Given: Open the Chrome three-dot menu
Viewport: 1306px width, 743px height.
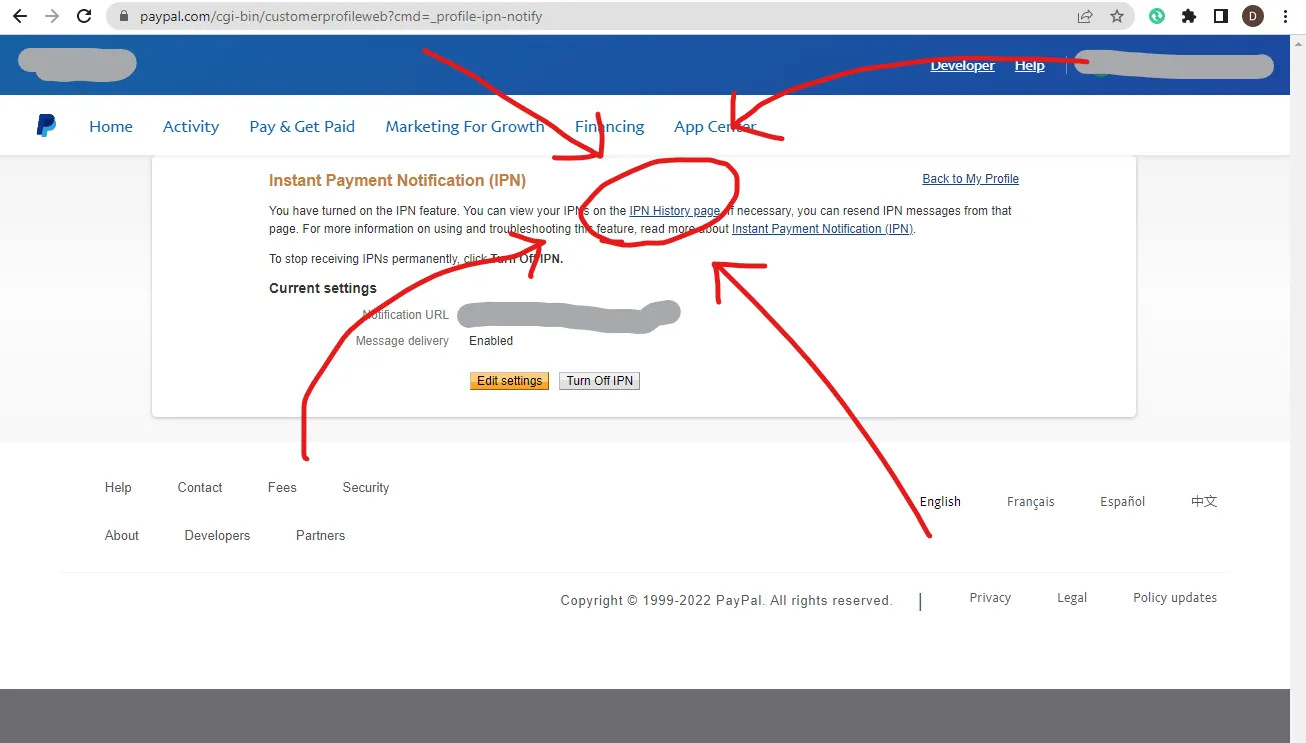Looking at the screenshot, I should (x=1286, y=16).
